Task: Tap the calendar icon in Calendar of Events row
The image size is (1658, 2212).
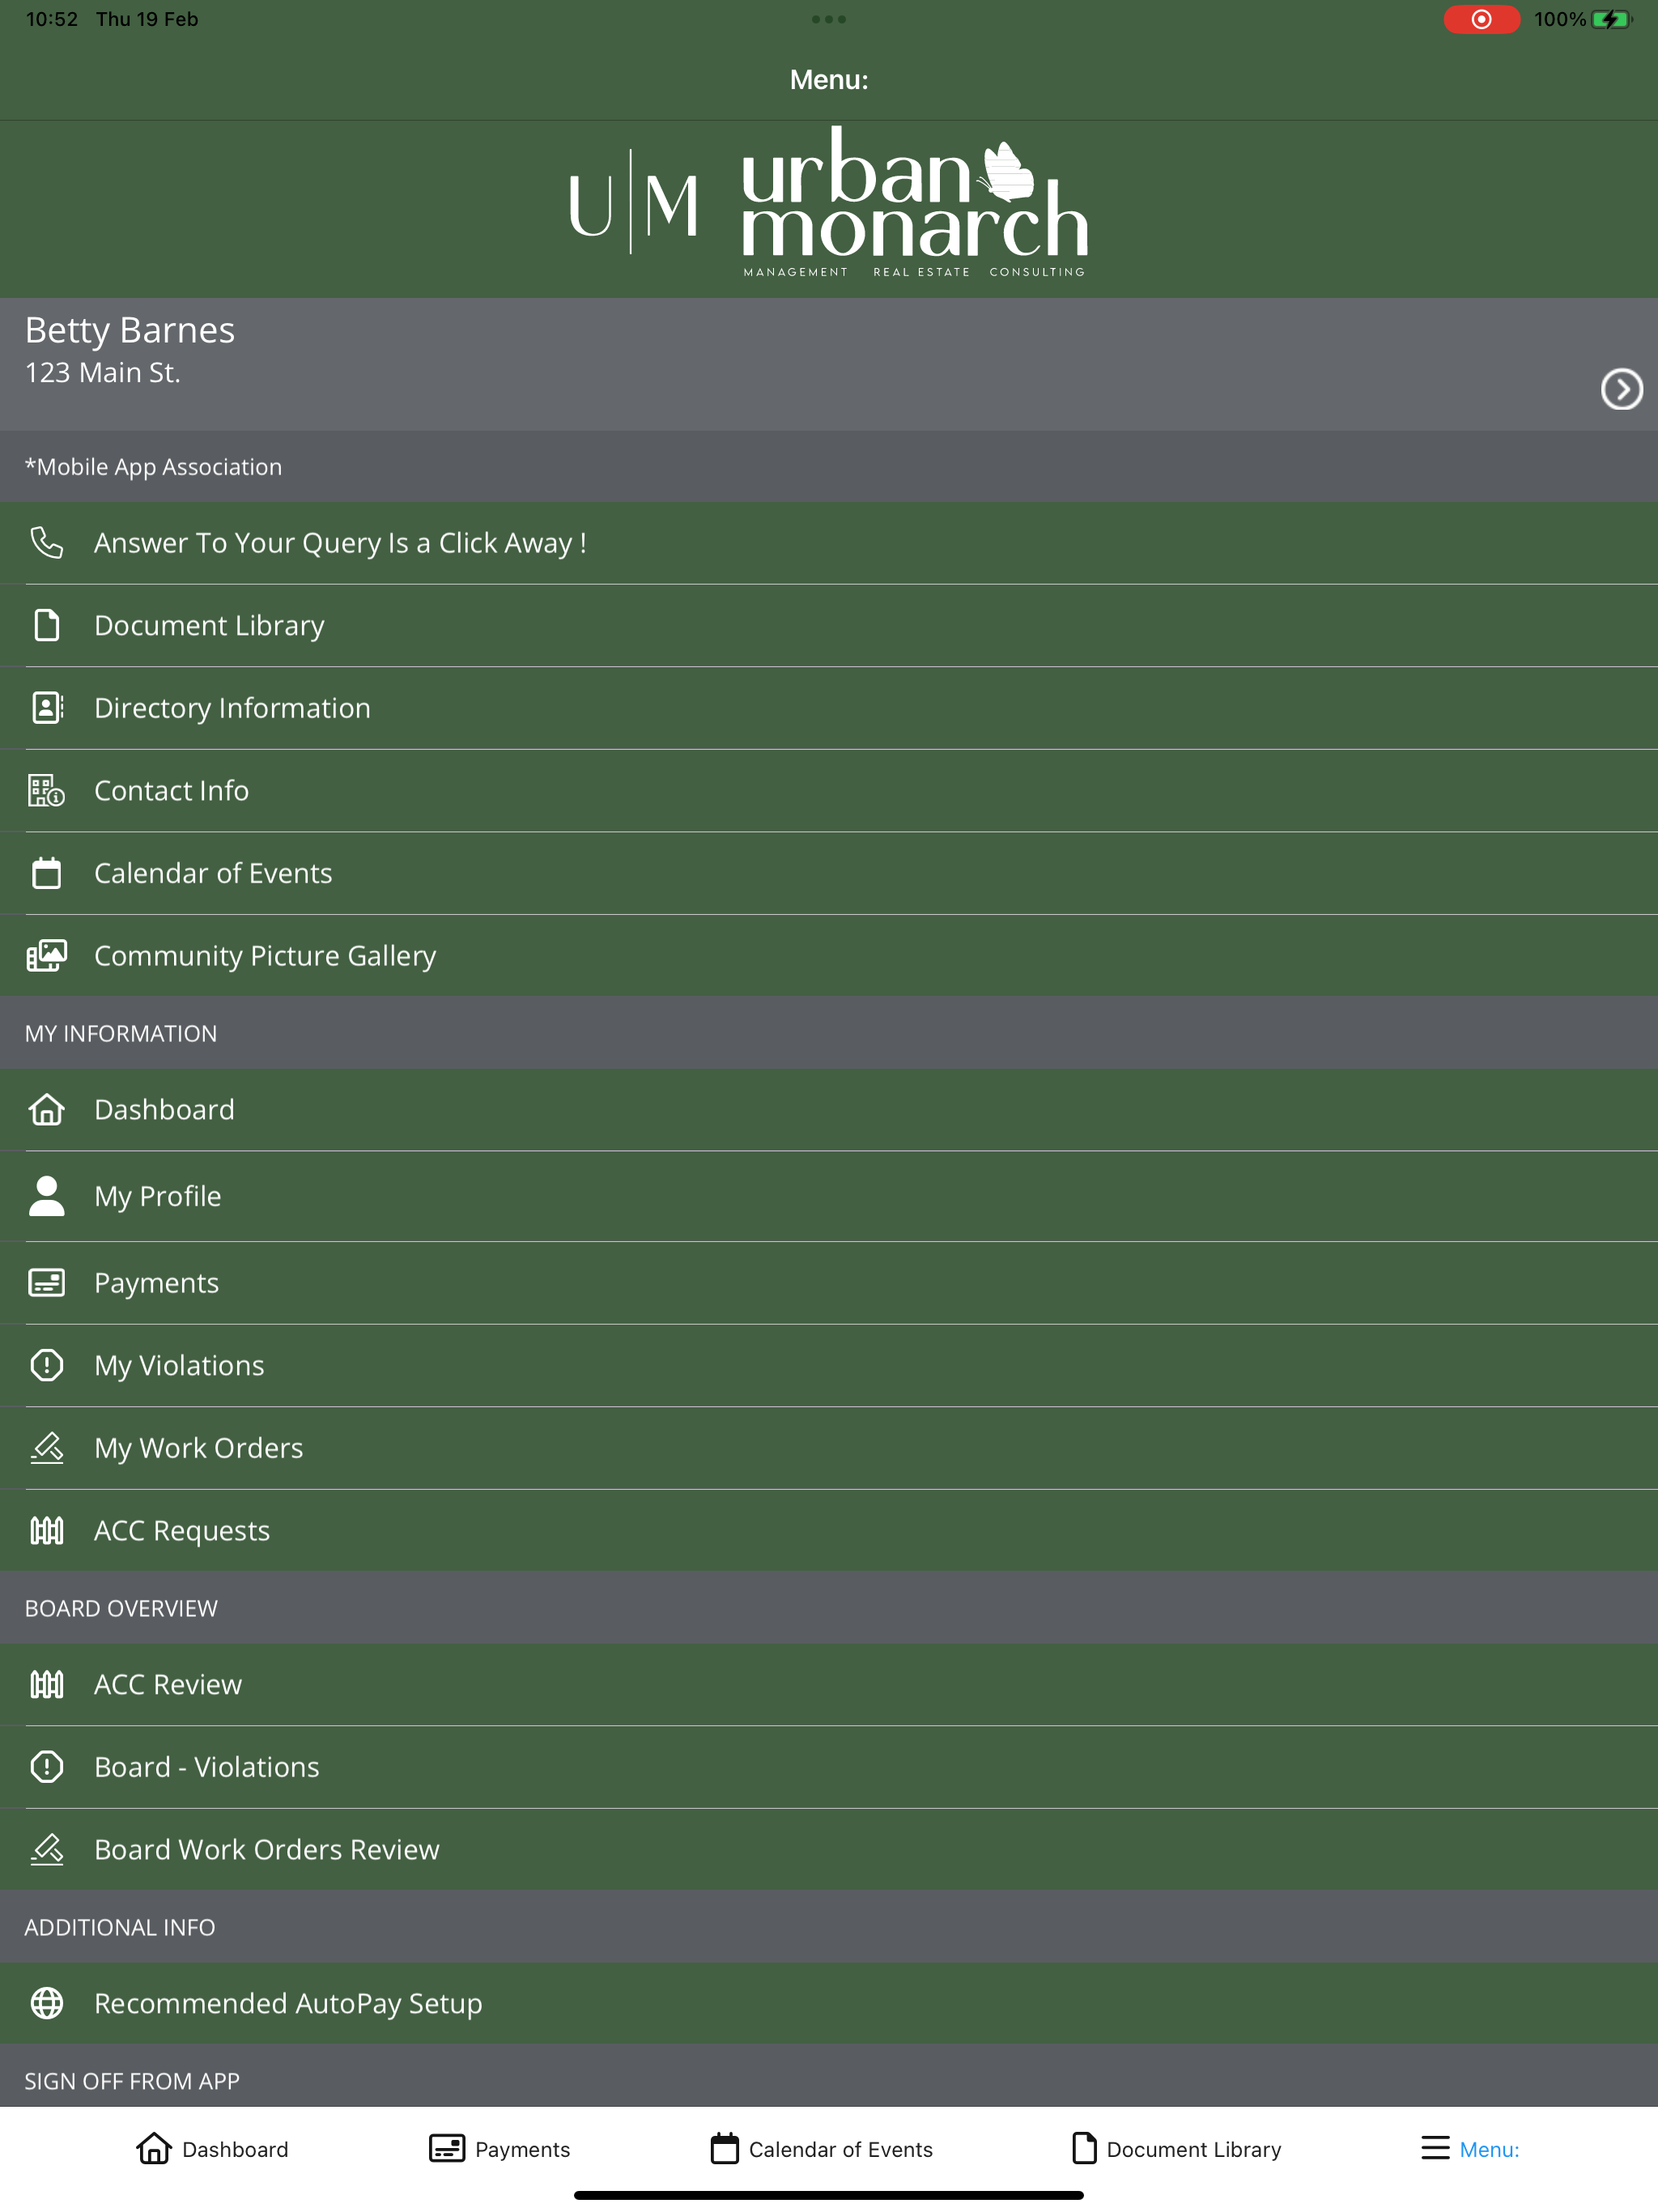Action: (47, 873)
